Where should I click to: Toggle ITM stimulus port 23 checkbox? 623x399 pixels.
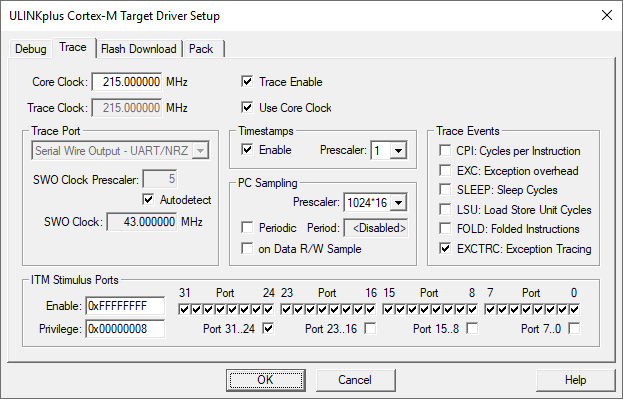tap(286, 309)
